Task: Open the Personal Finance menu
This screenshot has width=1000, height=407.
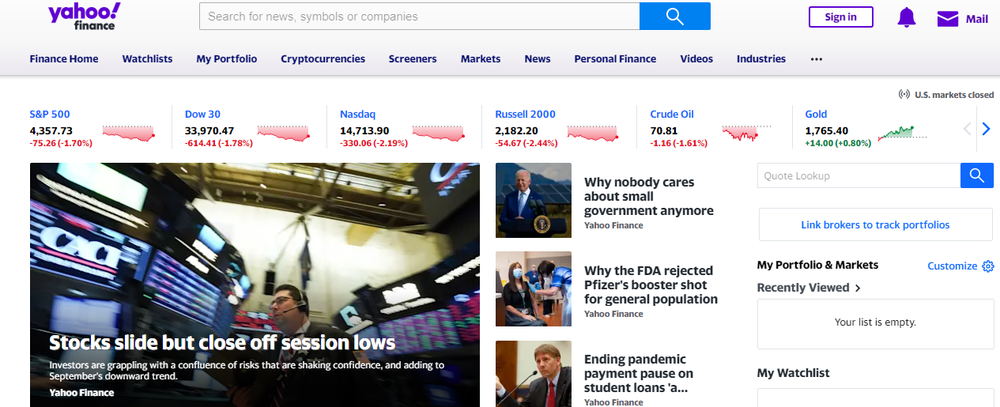Action: 615,59
